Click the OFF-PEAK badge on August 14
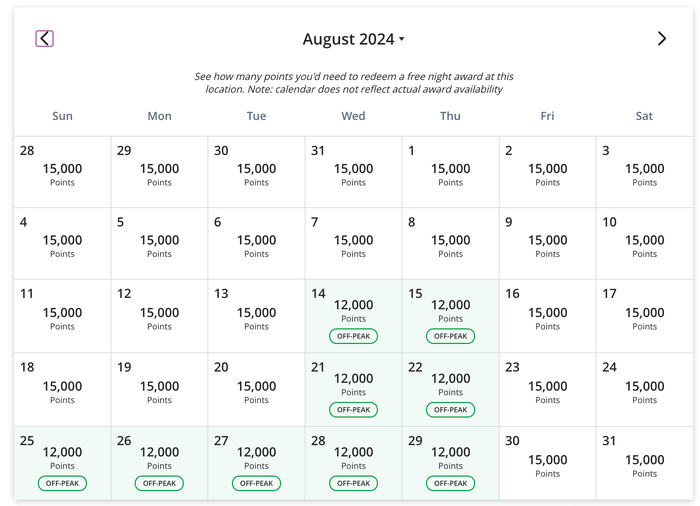Viewport: 700px width, 506px height. tap(354, 336)
